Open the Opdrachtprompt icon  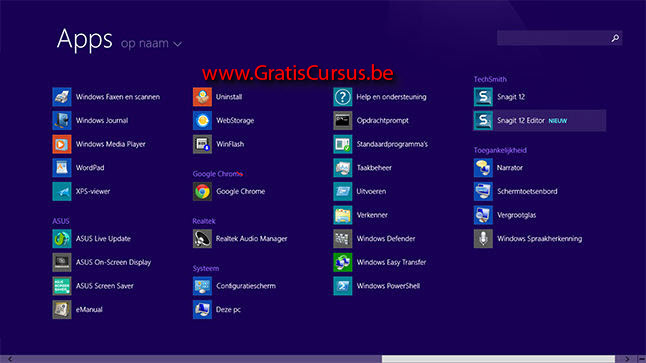[343, 121]
